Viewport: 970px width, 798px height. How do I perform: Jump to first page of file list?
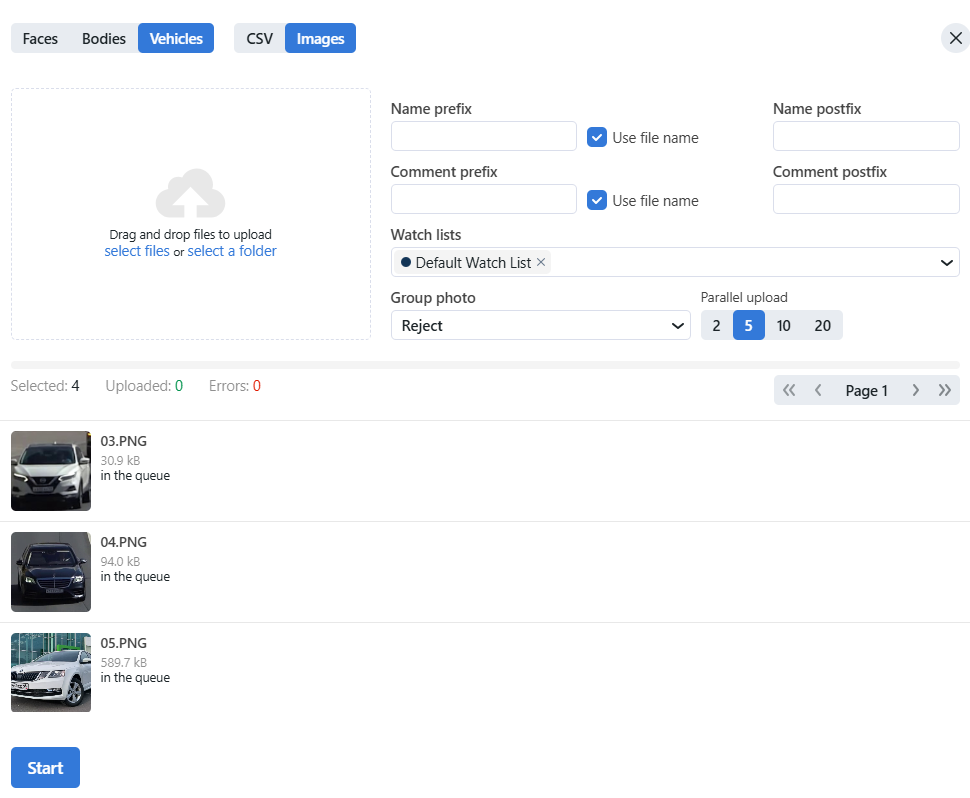tap(789, 391)
